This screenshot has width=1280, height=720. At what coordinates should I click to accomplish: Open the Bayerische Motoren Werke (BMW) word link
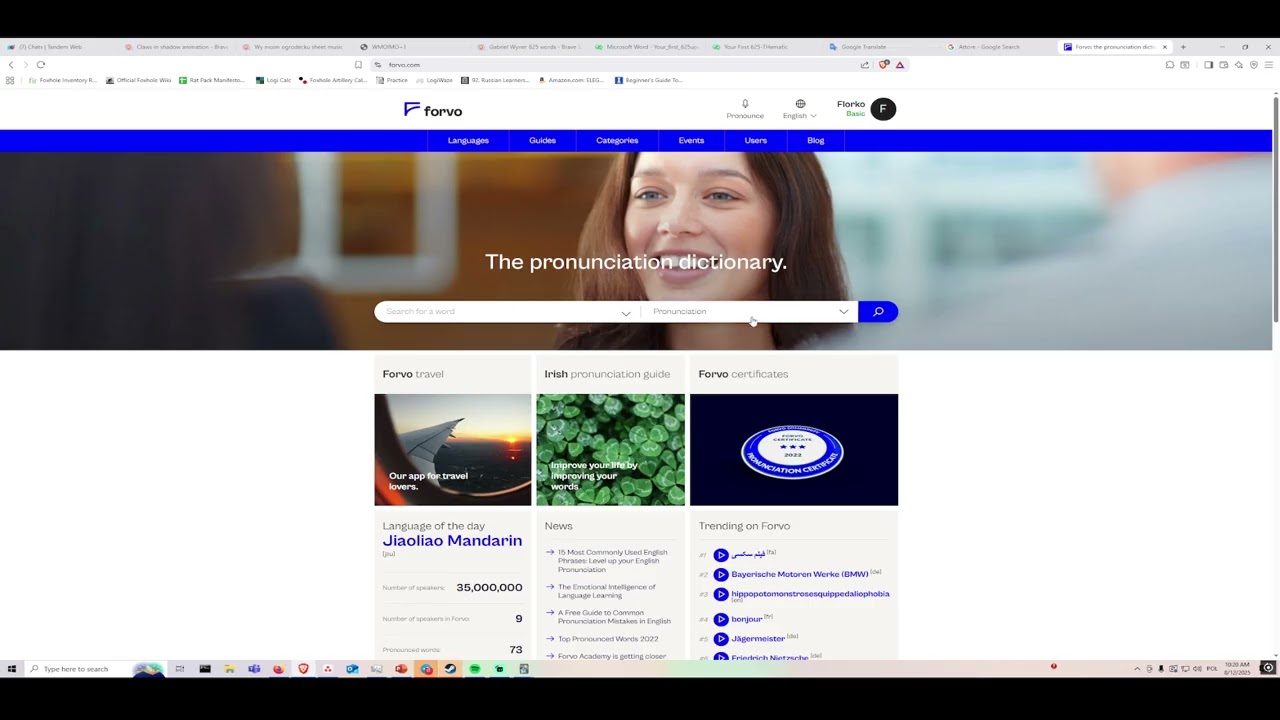799,575
